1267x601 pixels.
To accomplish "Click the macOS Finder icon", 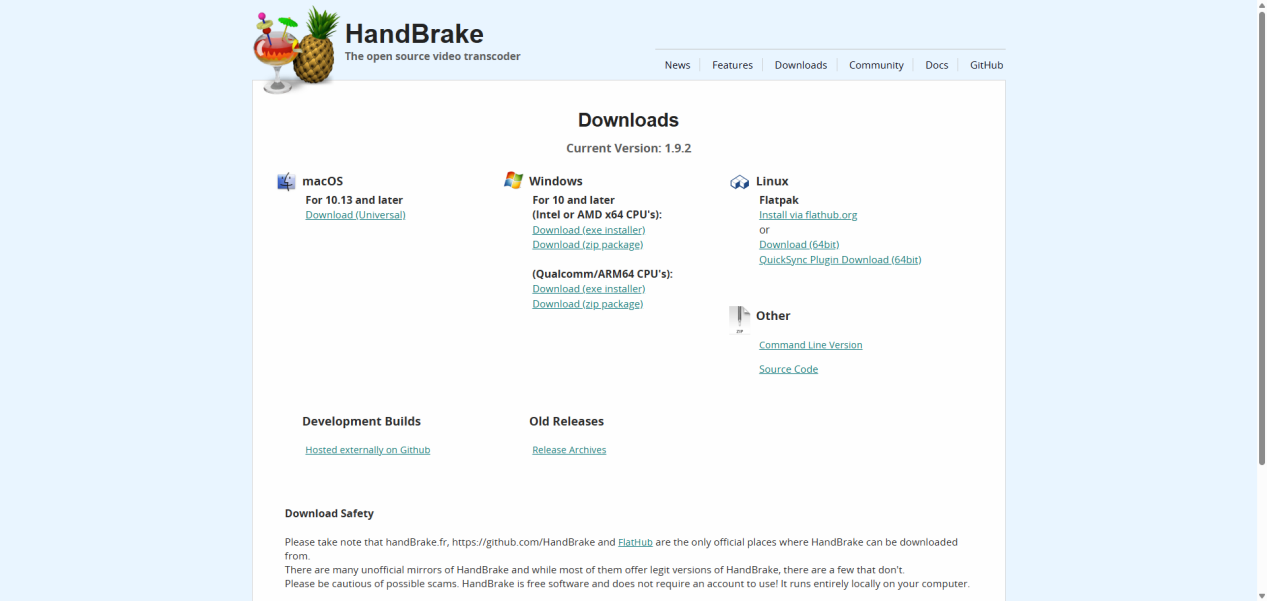I will point(286,181).
